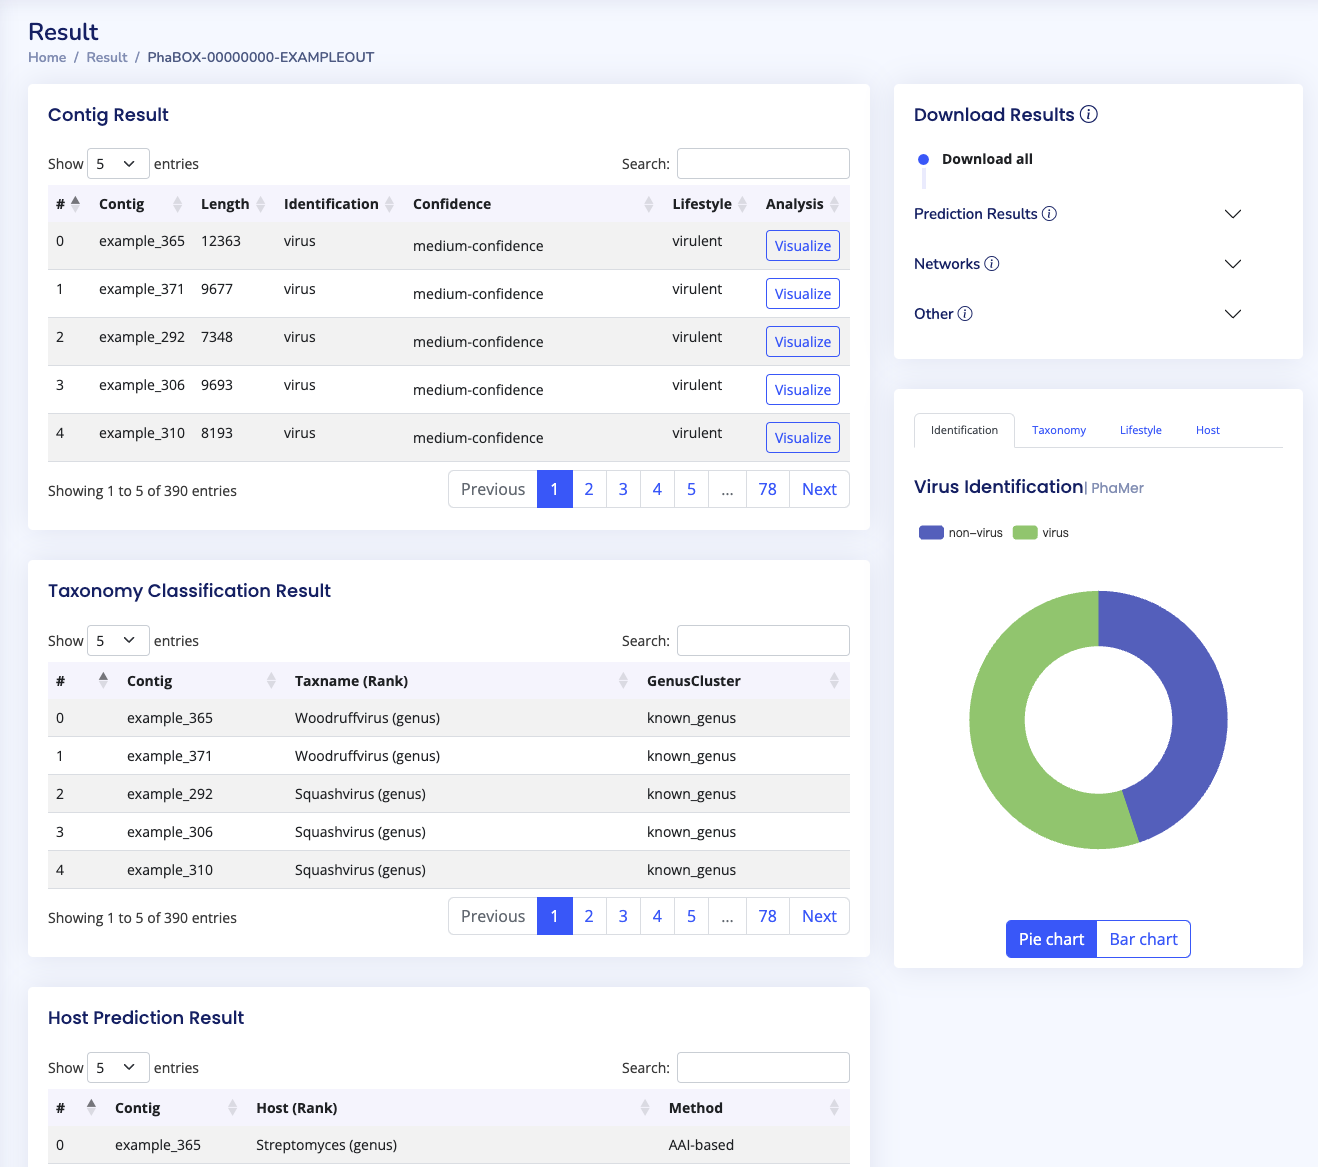The width and height of the screenshot is (1318, 1167).
Task: Sort by Confidence column arrows
Action: pos(648,204)
